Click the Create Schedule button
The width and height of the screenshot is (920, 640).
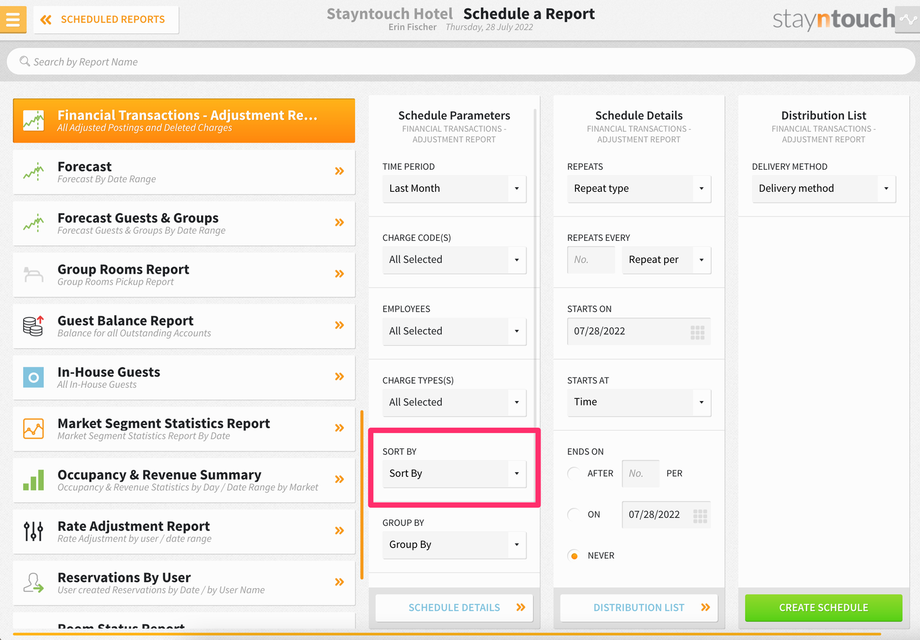823,608
